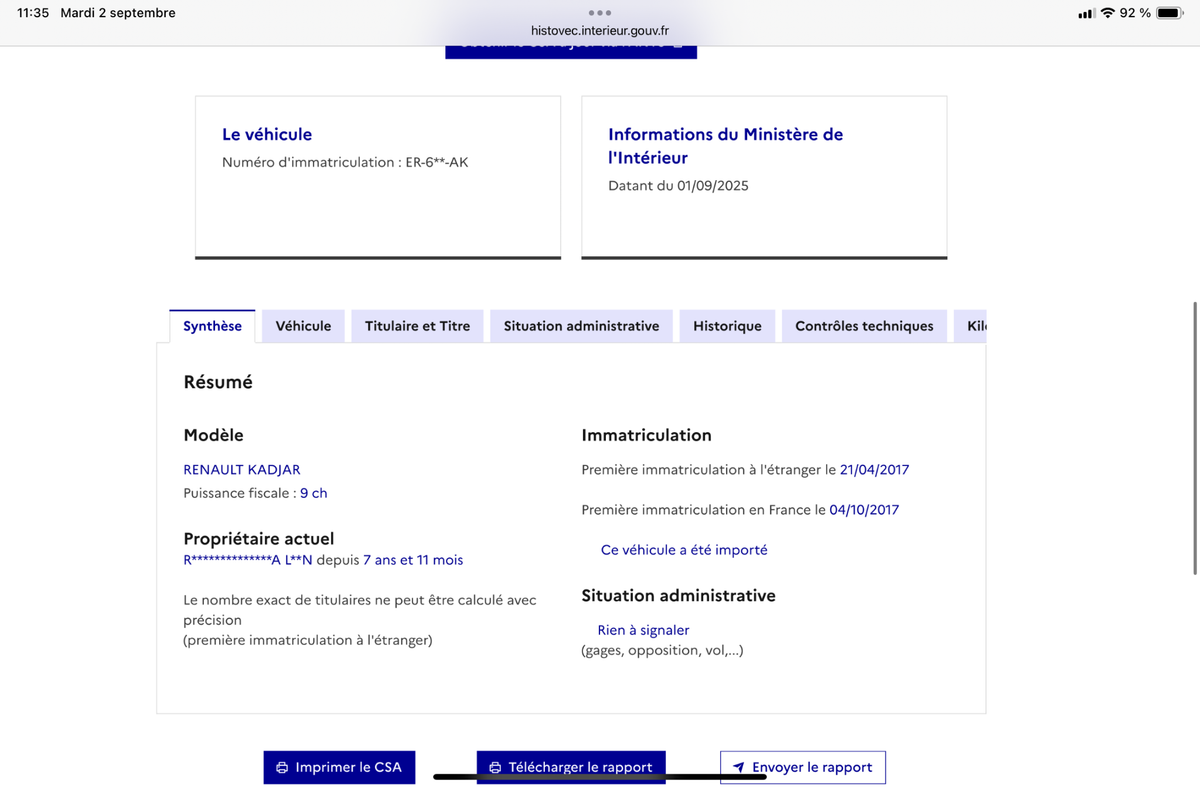Switch to the Véhicule tab

[x=303, y=326]
